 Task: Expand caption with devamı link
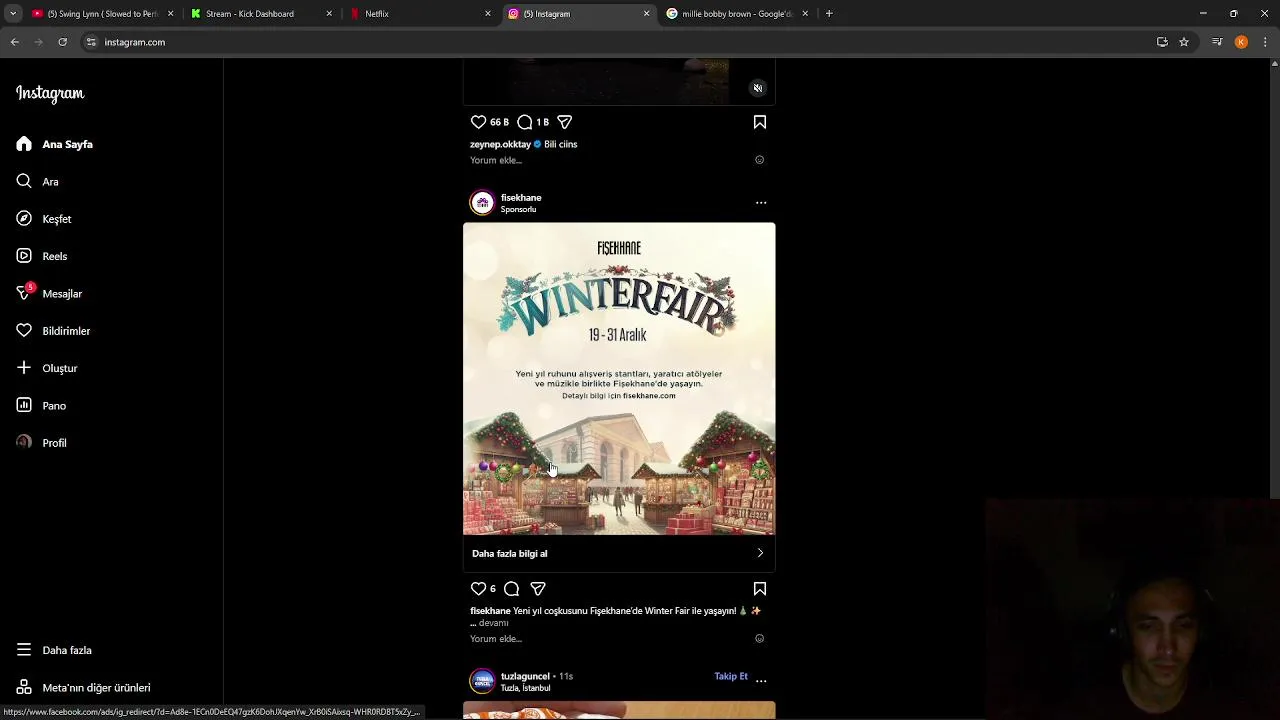(x=494, y=623)
